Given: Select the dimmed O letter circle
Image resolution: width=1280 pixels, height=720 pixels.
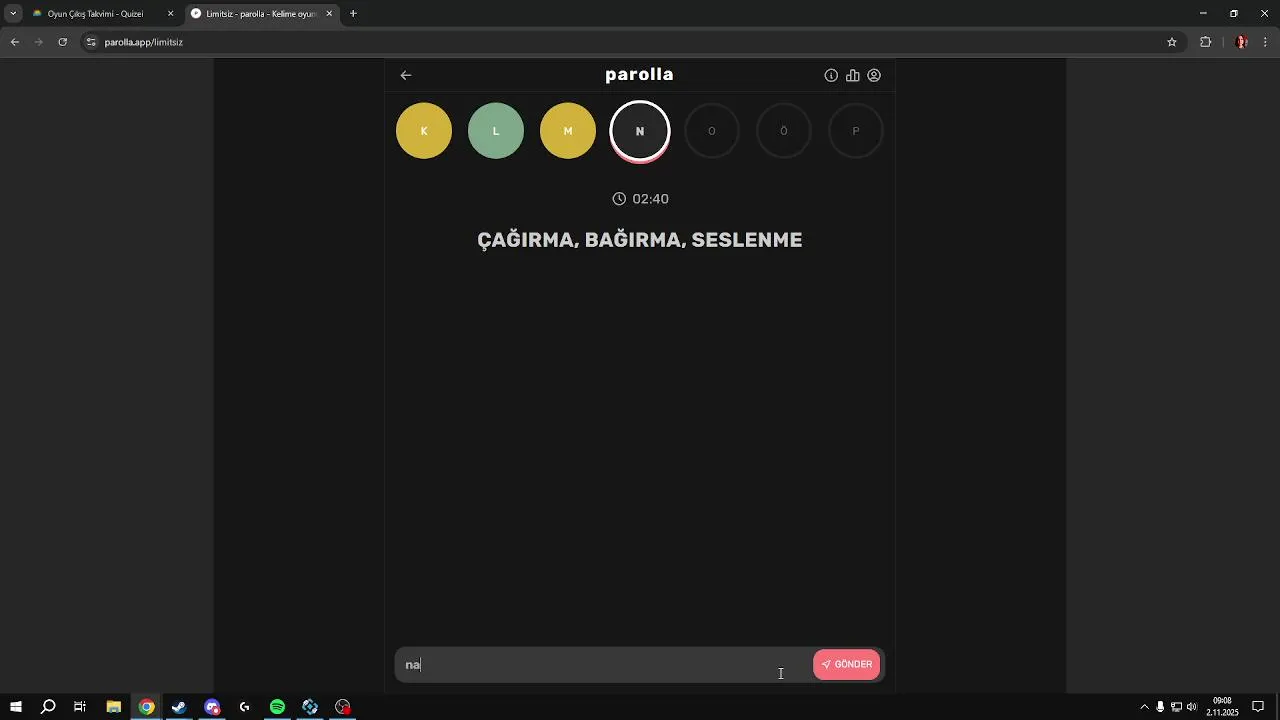Looking at the screenshot, I should (x=712, y=131).
